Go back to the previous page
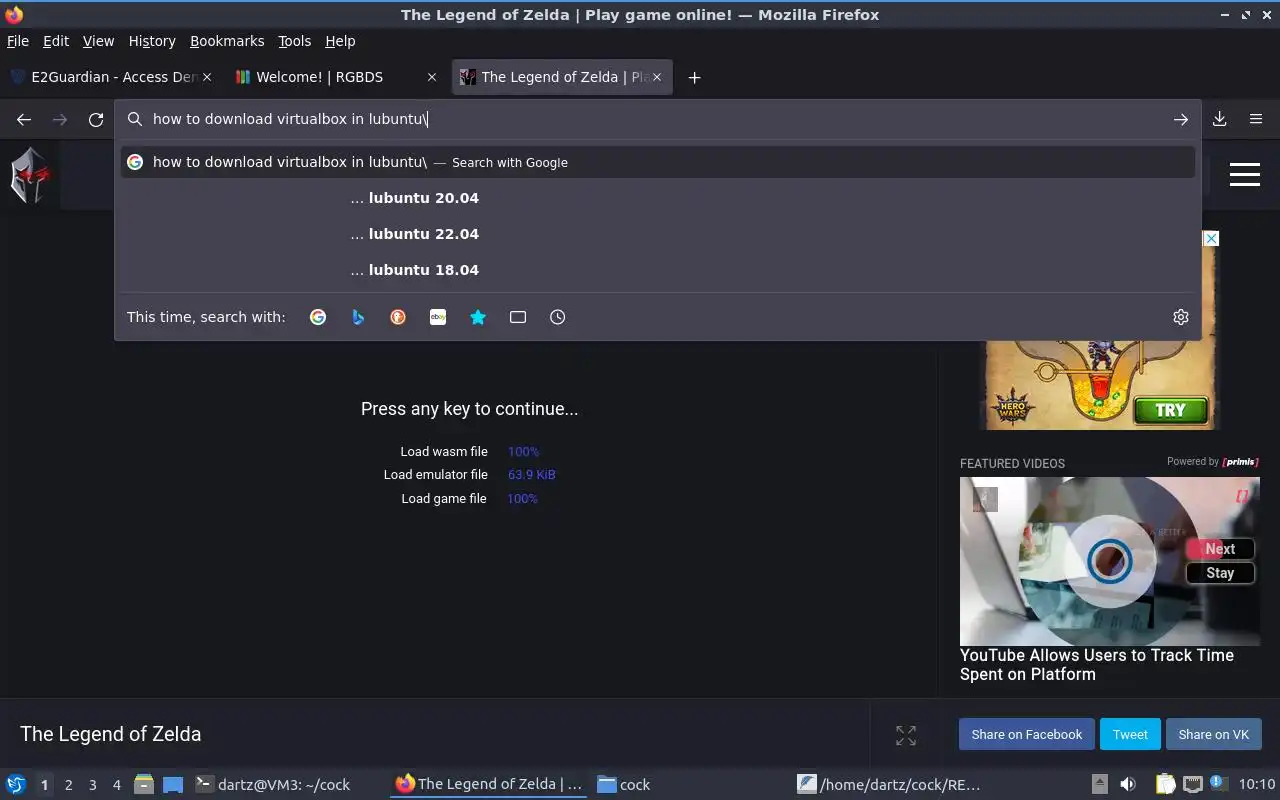The width and height of the screenshot is (1280, 800). tap(24, 119)
